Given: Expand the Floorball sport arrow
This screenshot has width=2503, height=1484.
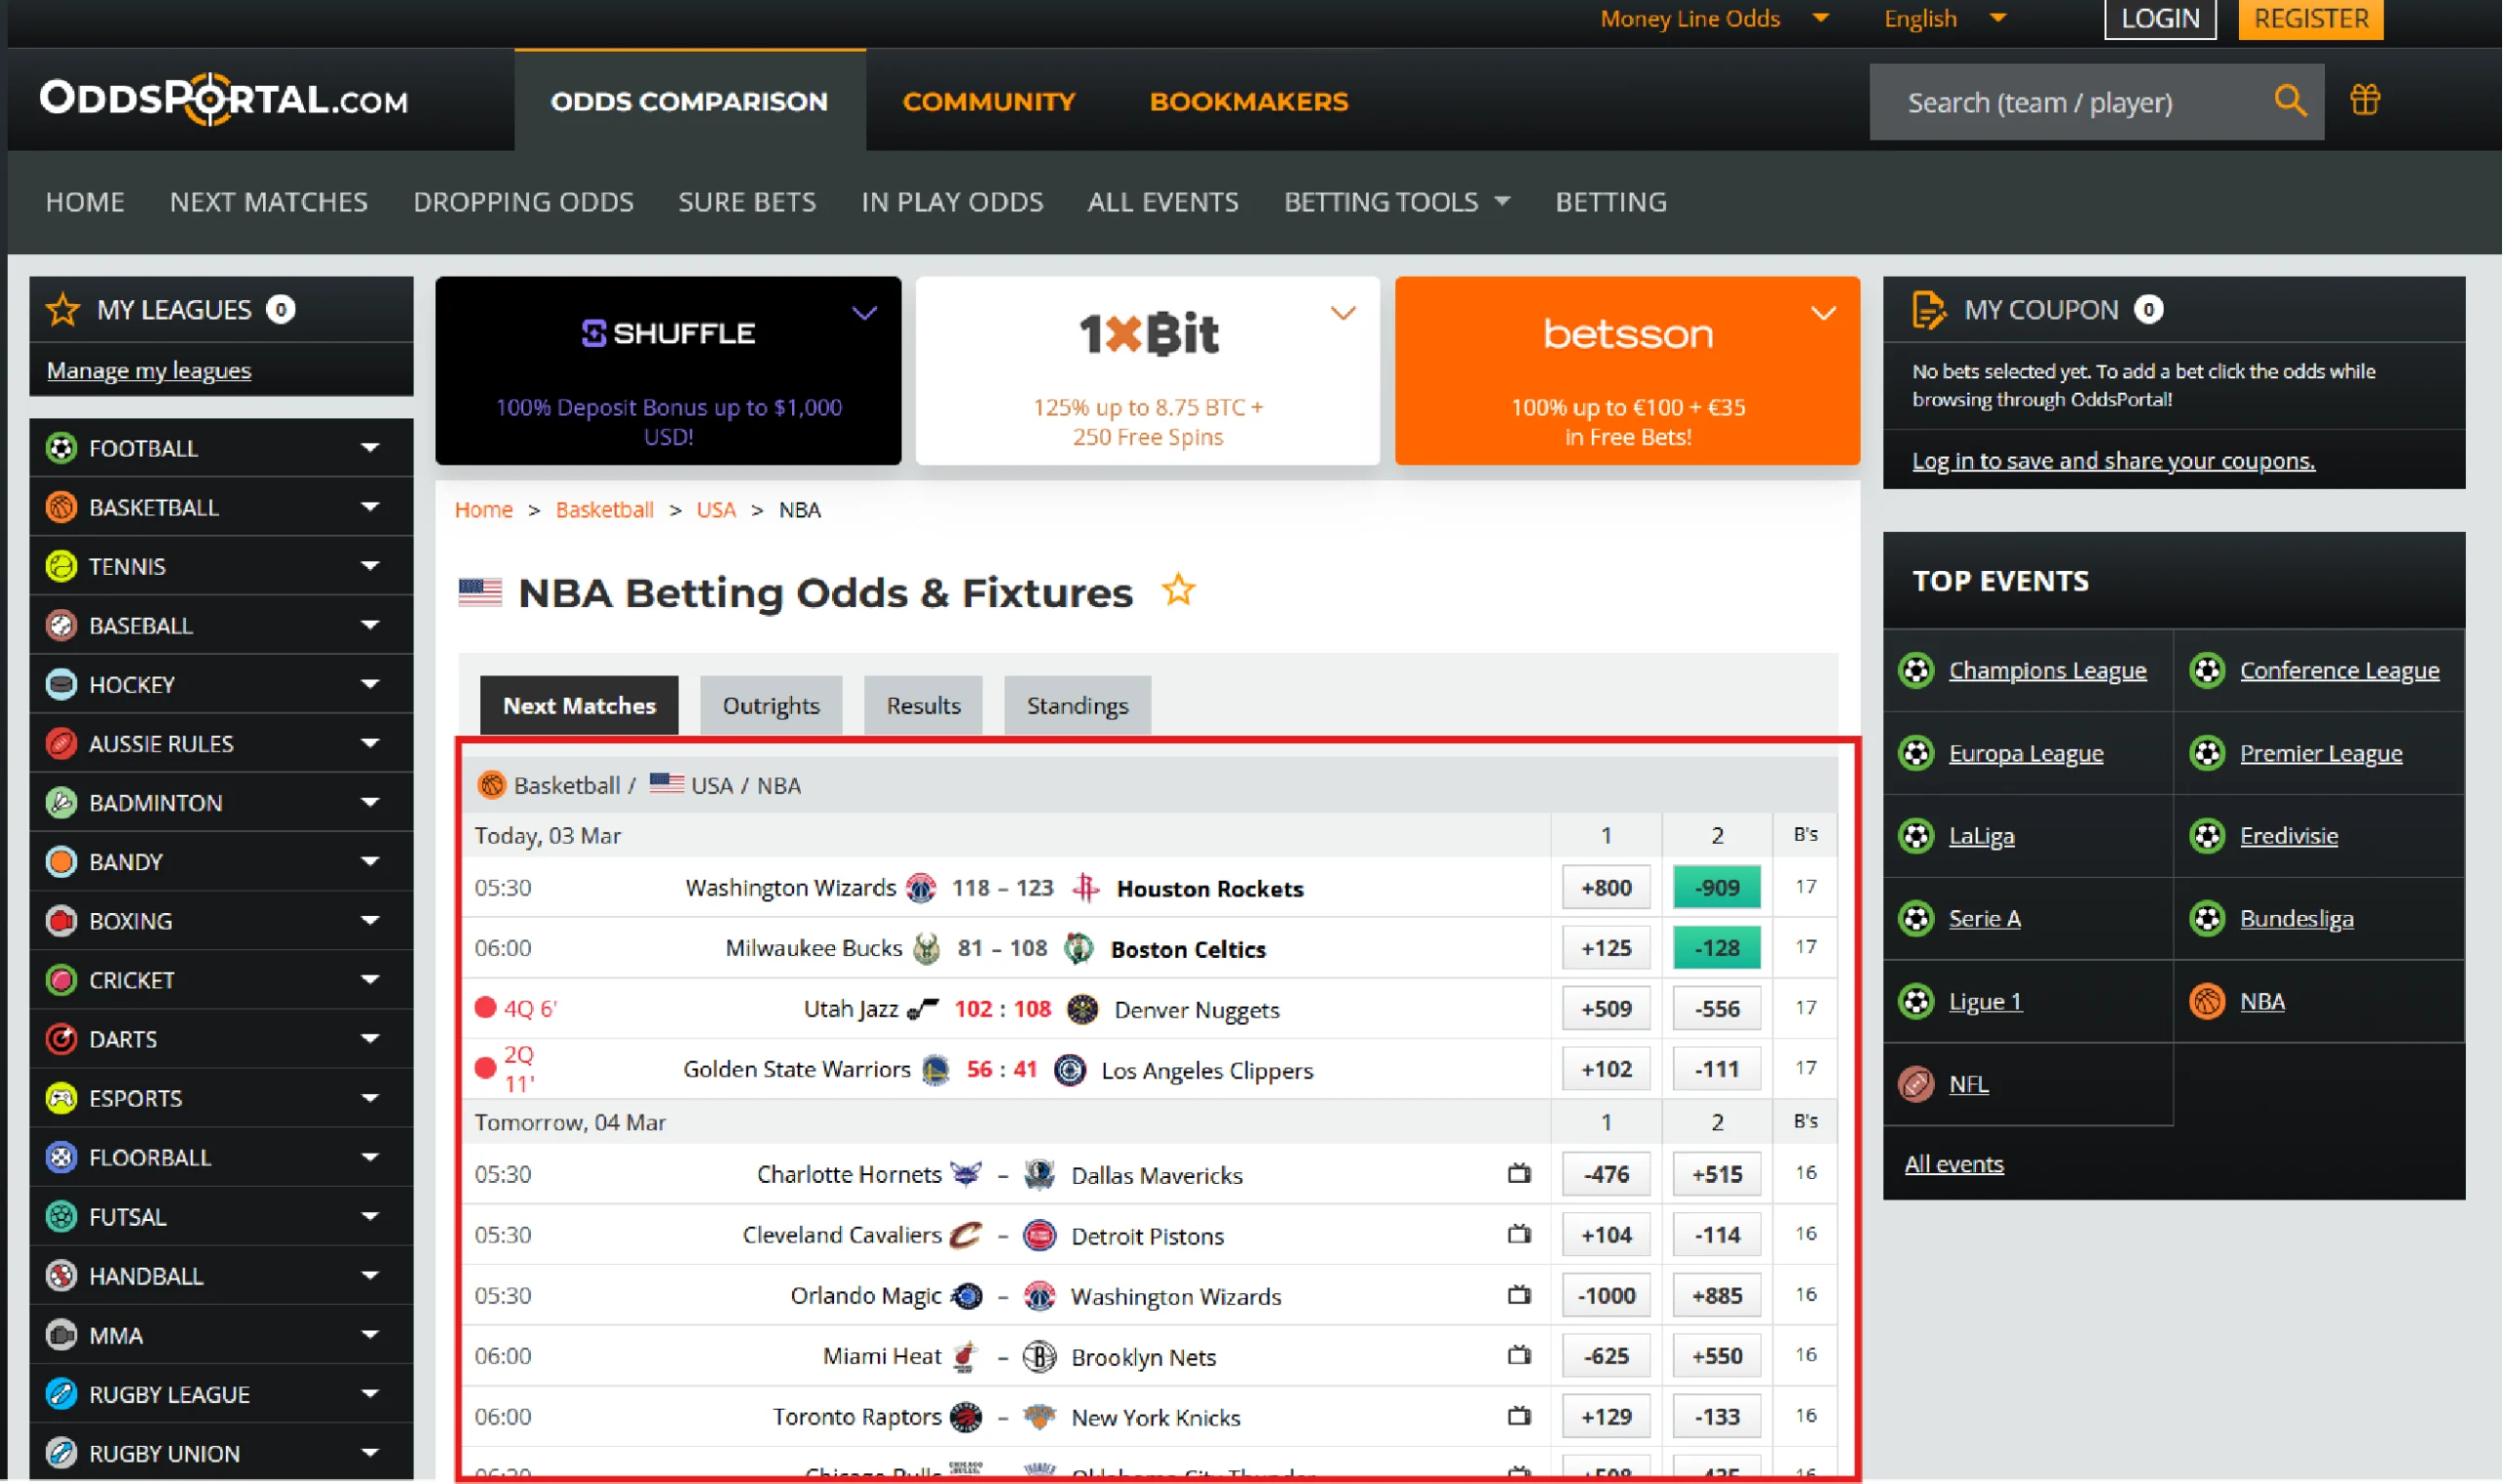Looking at the screenshot, I should (x=370, y=1157).
